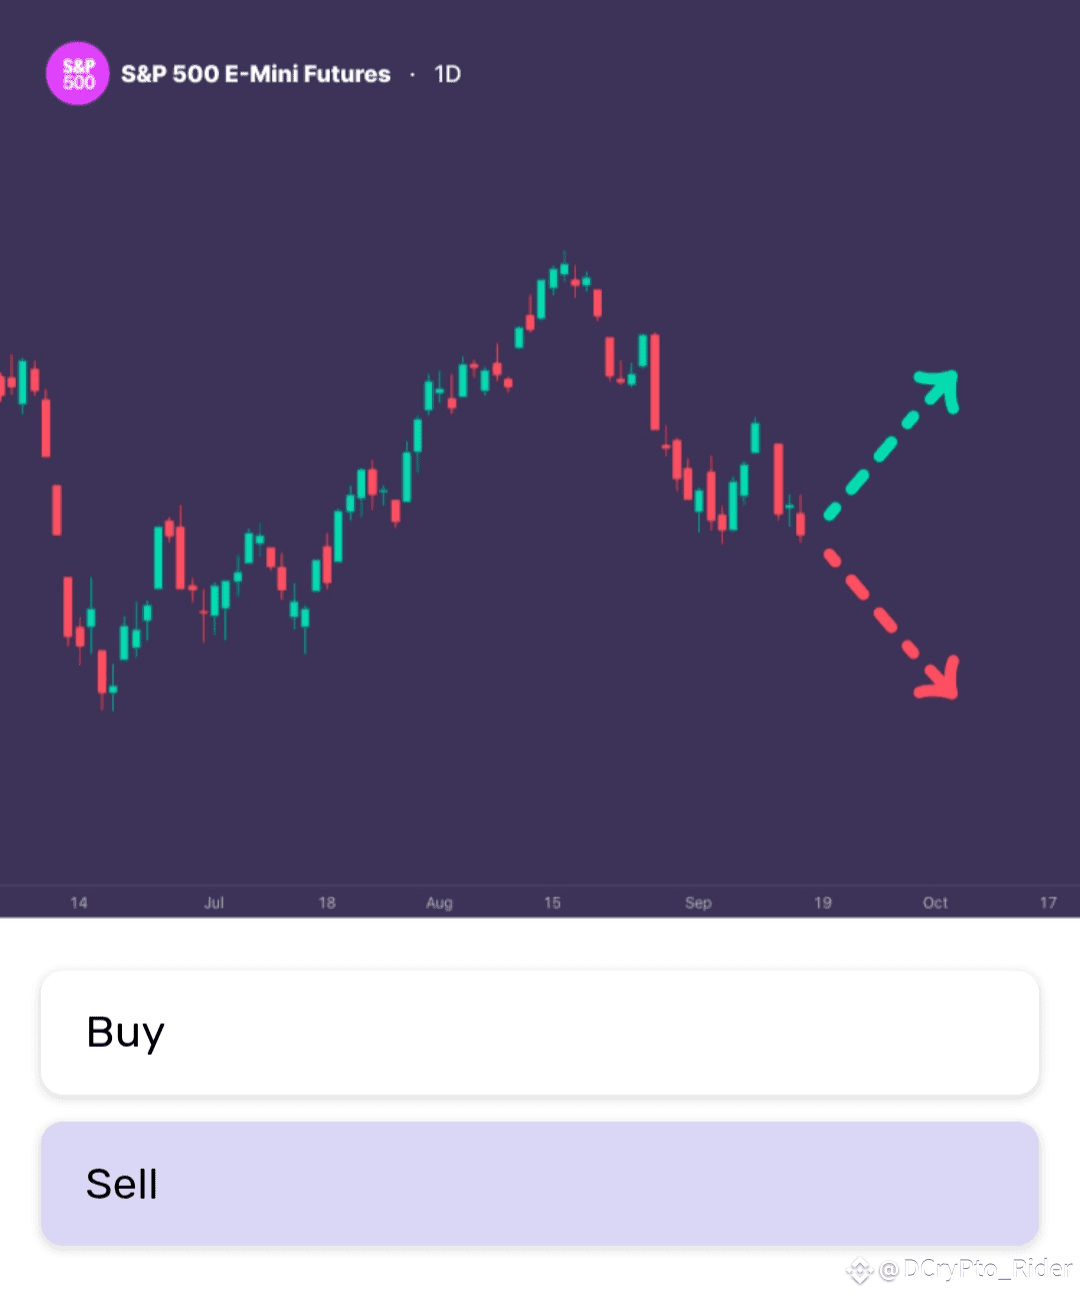Click the green dashed upward arrow

pyautogui.click(x=892, y=444)
